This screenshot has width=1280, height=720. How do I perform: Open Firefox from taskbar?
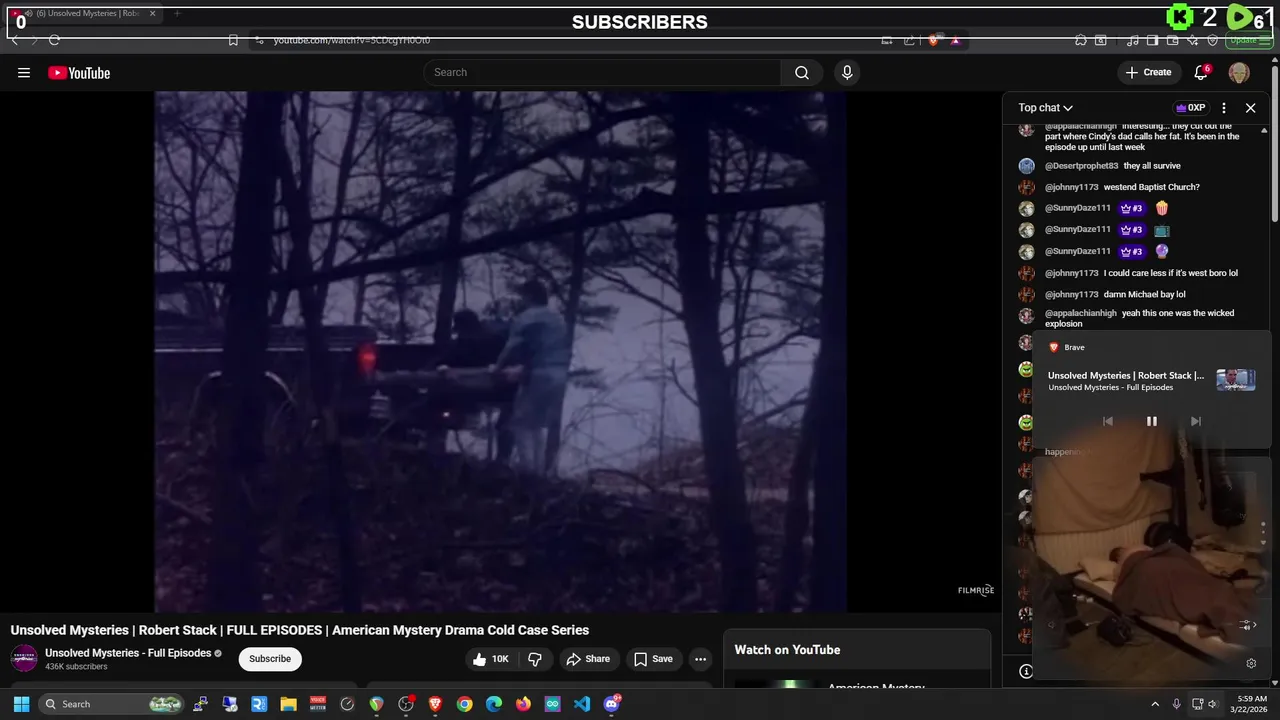pos(523,704)
